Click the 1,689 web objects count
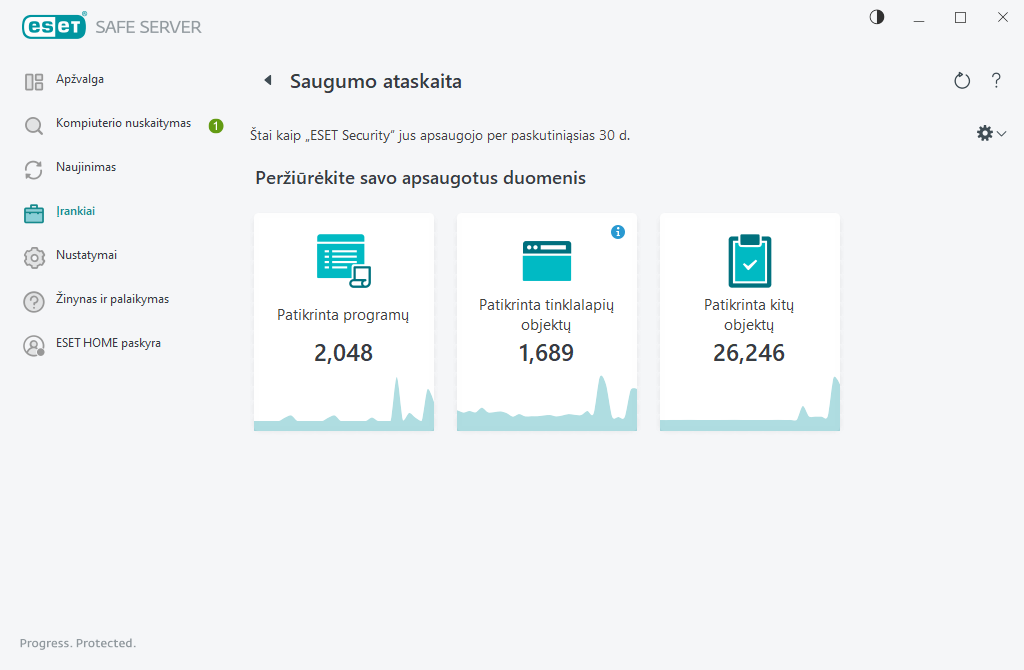The height and width of the screenshot is (670, 1024). [546, 353]
